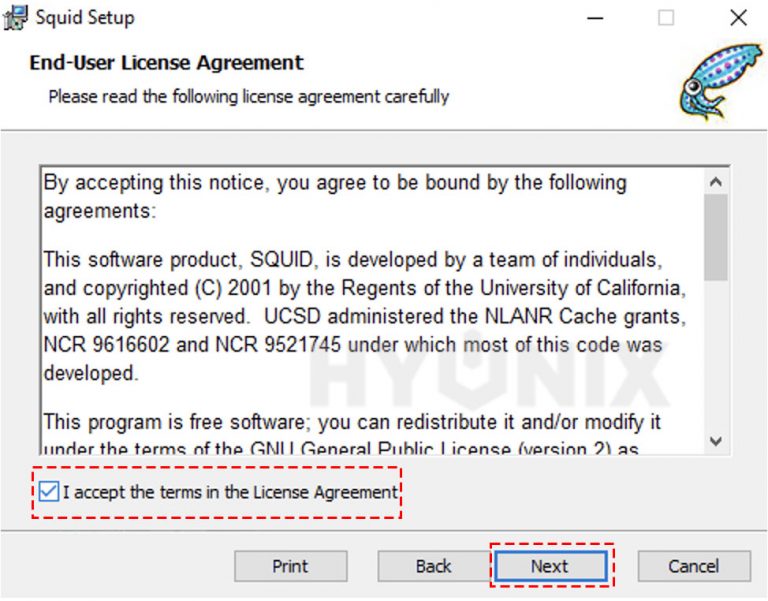Click the "Squid Setup" window title text
The width and height of the screenshot is (768, 601).
coord(85,18)
